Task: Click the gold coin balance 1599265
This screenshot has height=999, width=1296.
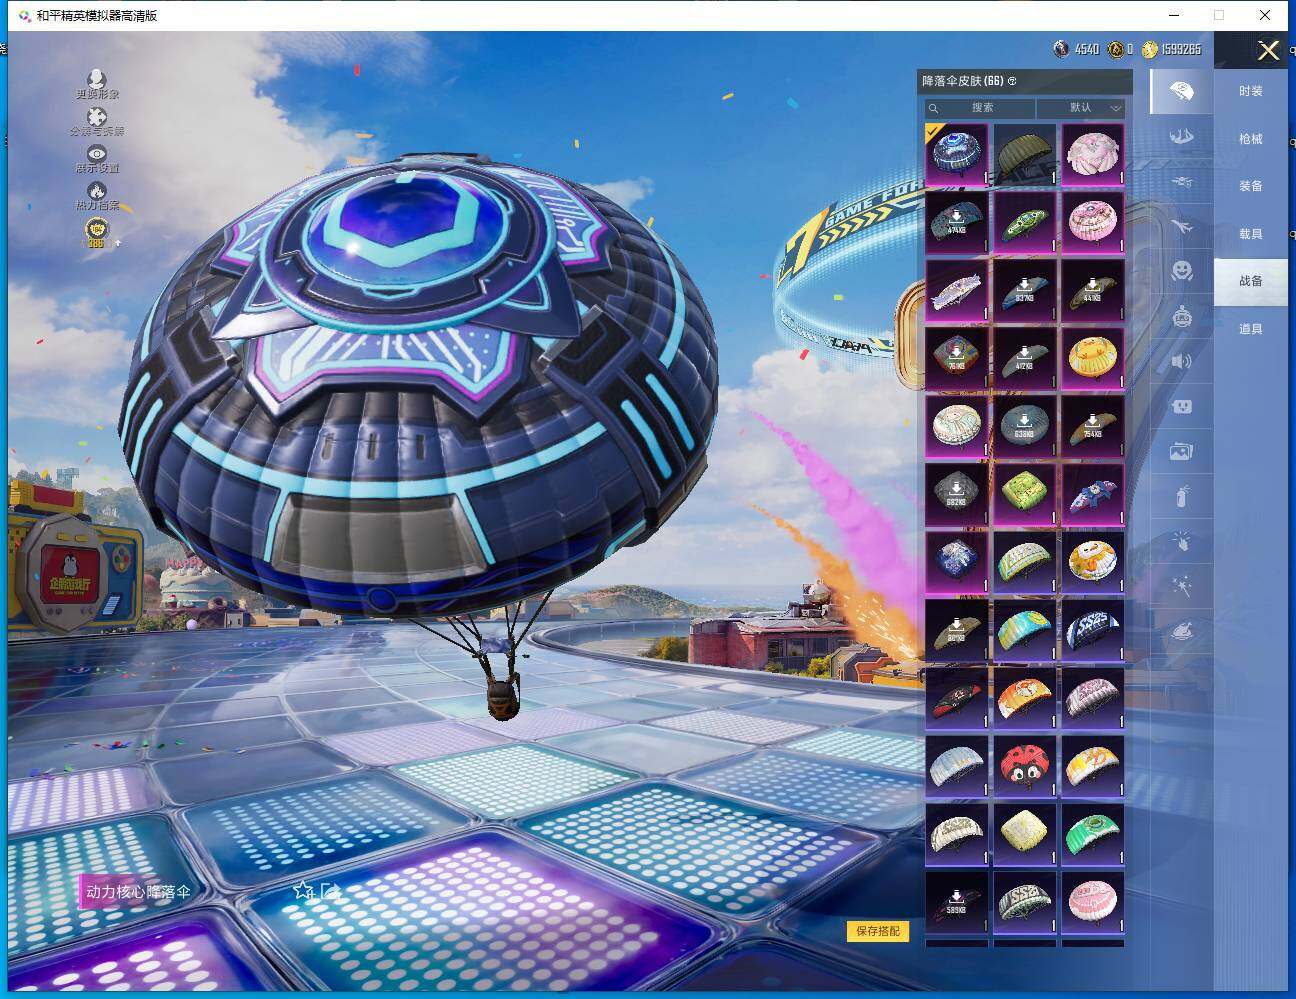Action: tap(1171, 49)
